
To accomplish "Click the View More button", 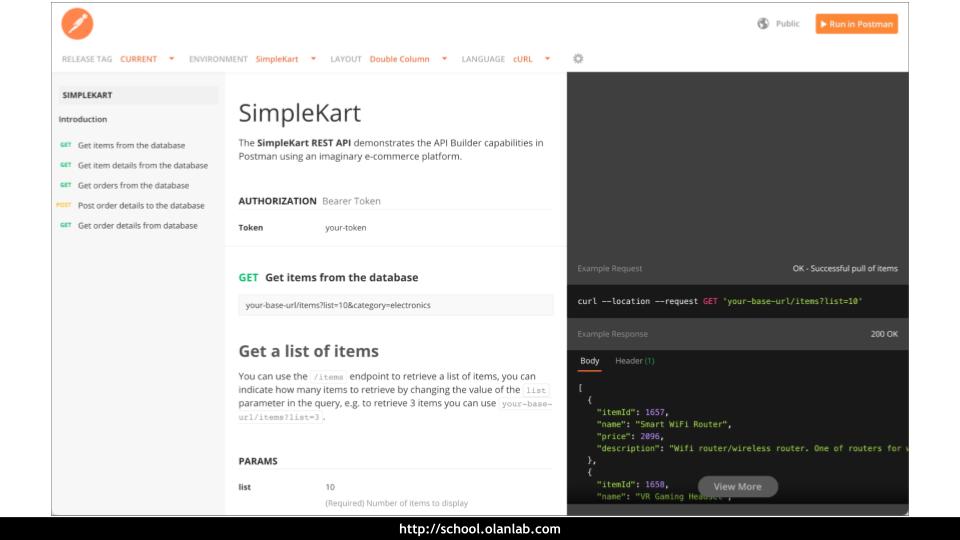I will coord(737,487).
